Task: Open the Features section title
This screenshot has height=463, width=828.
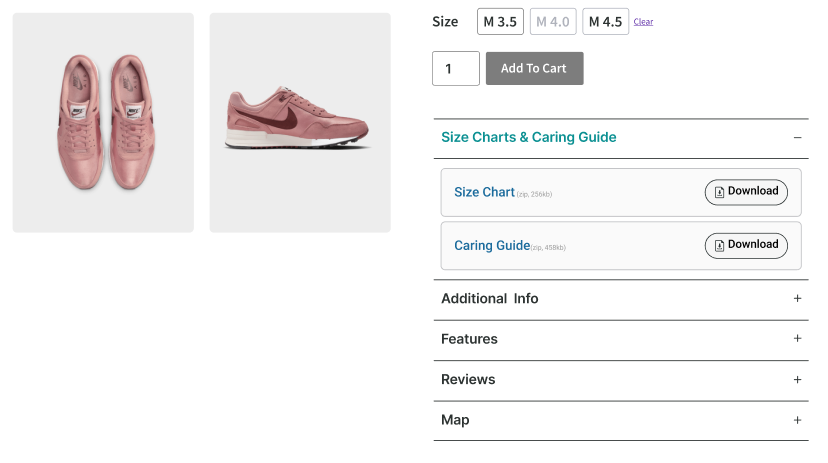Action: [469, 339]
